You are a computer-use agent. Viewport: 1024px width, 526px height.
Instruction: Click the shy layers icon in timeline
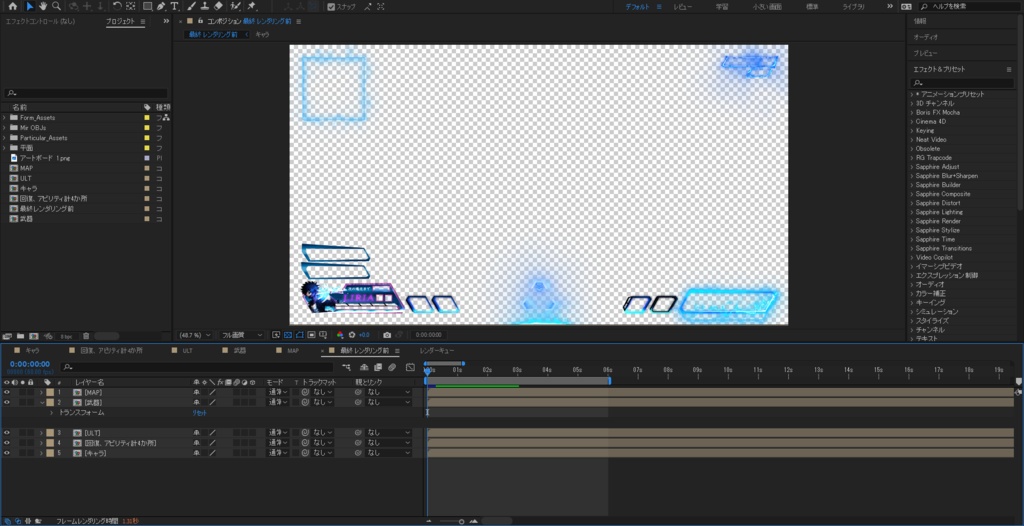[364, 367]
